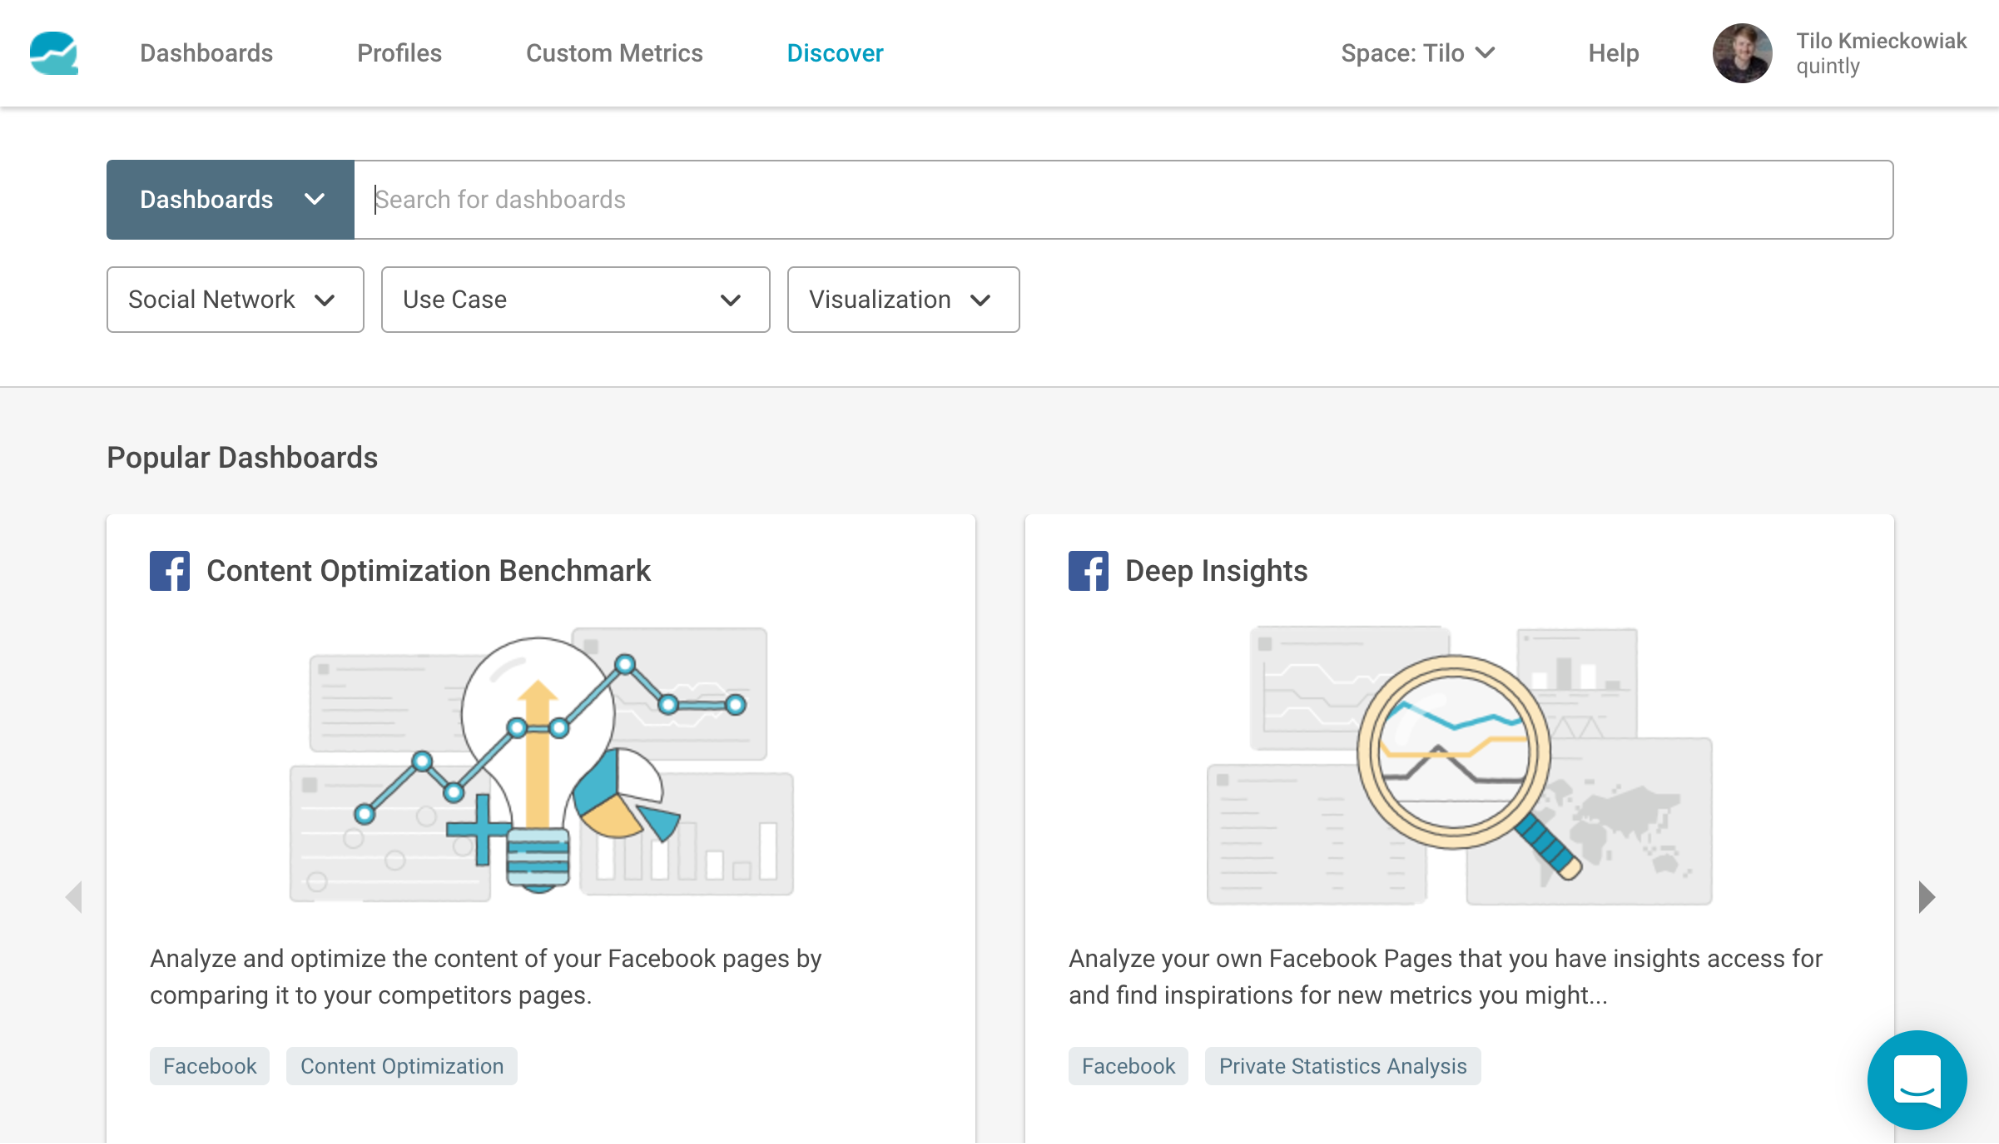Expand the Social Network filter dropdown
The width and height of the screenshot is (1999, 1144).
(x=235, y=299)
